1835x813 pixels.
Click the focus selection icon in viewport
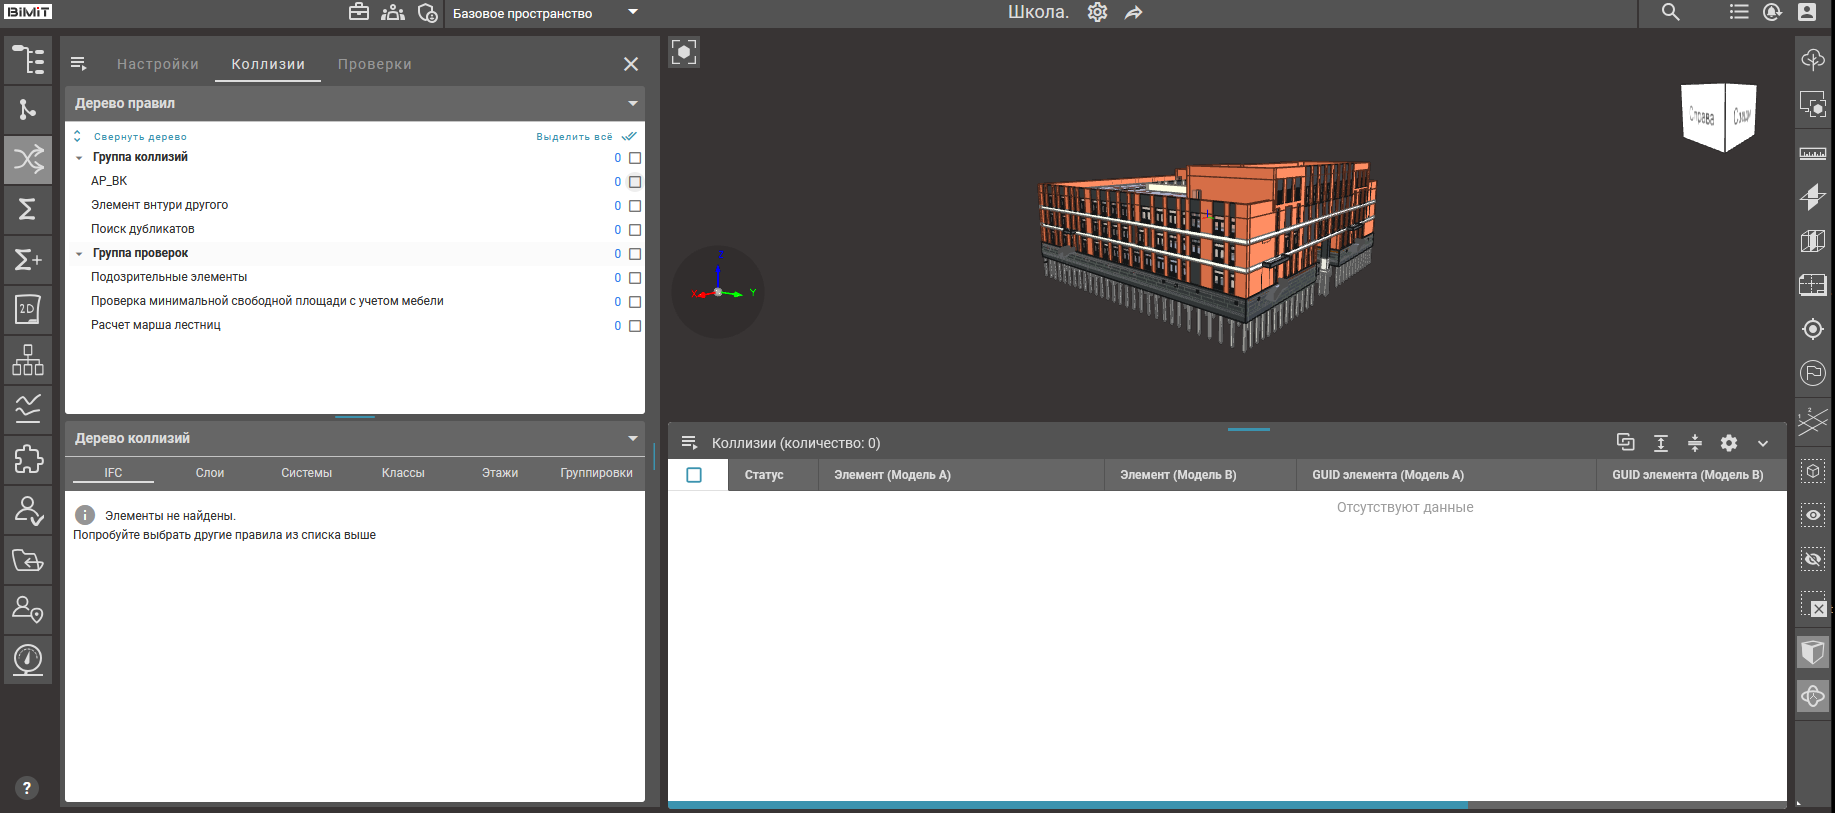tap(684, 52)
